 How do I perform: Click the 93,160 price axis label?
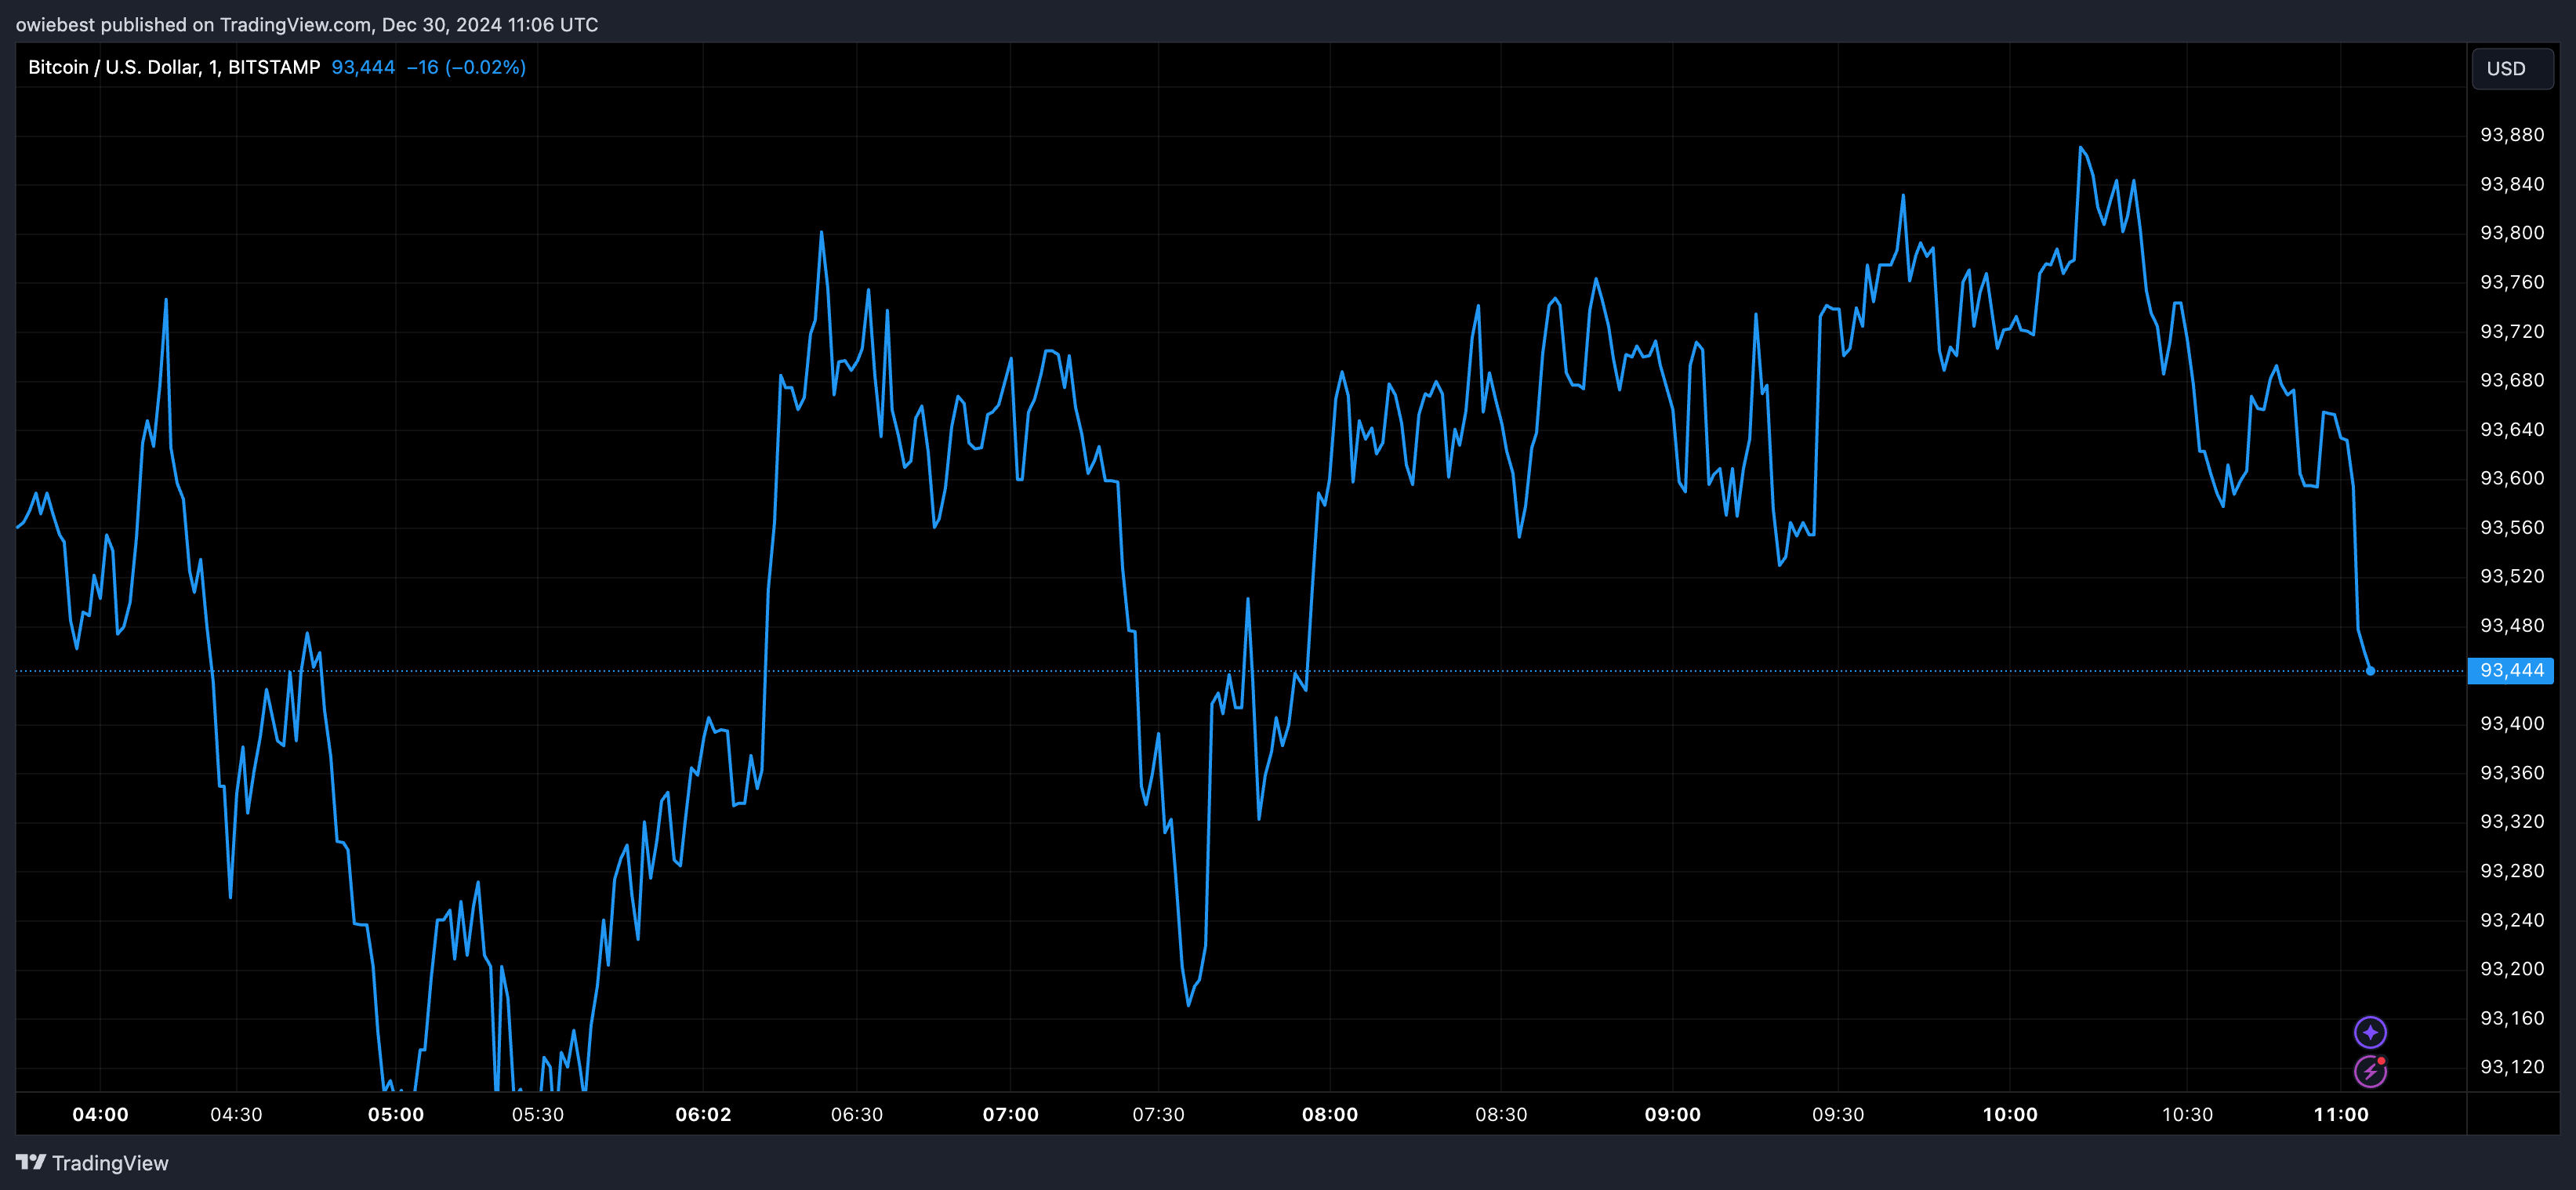2512,1018
